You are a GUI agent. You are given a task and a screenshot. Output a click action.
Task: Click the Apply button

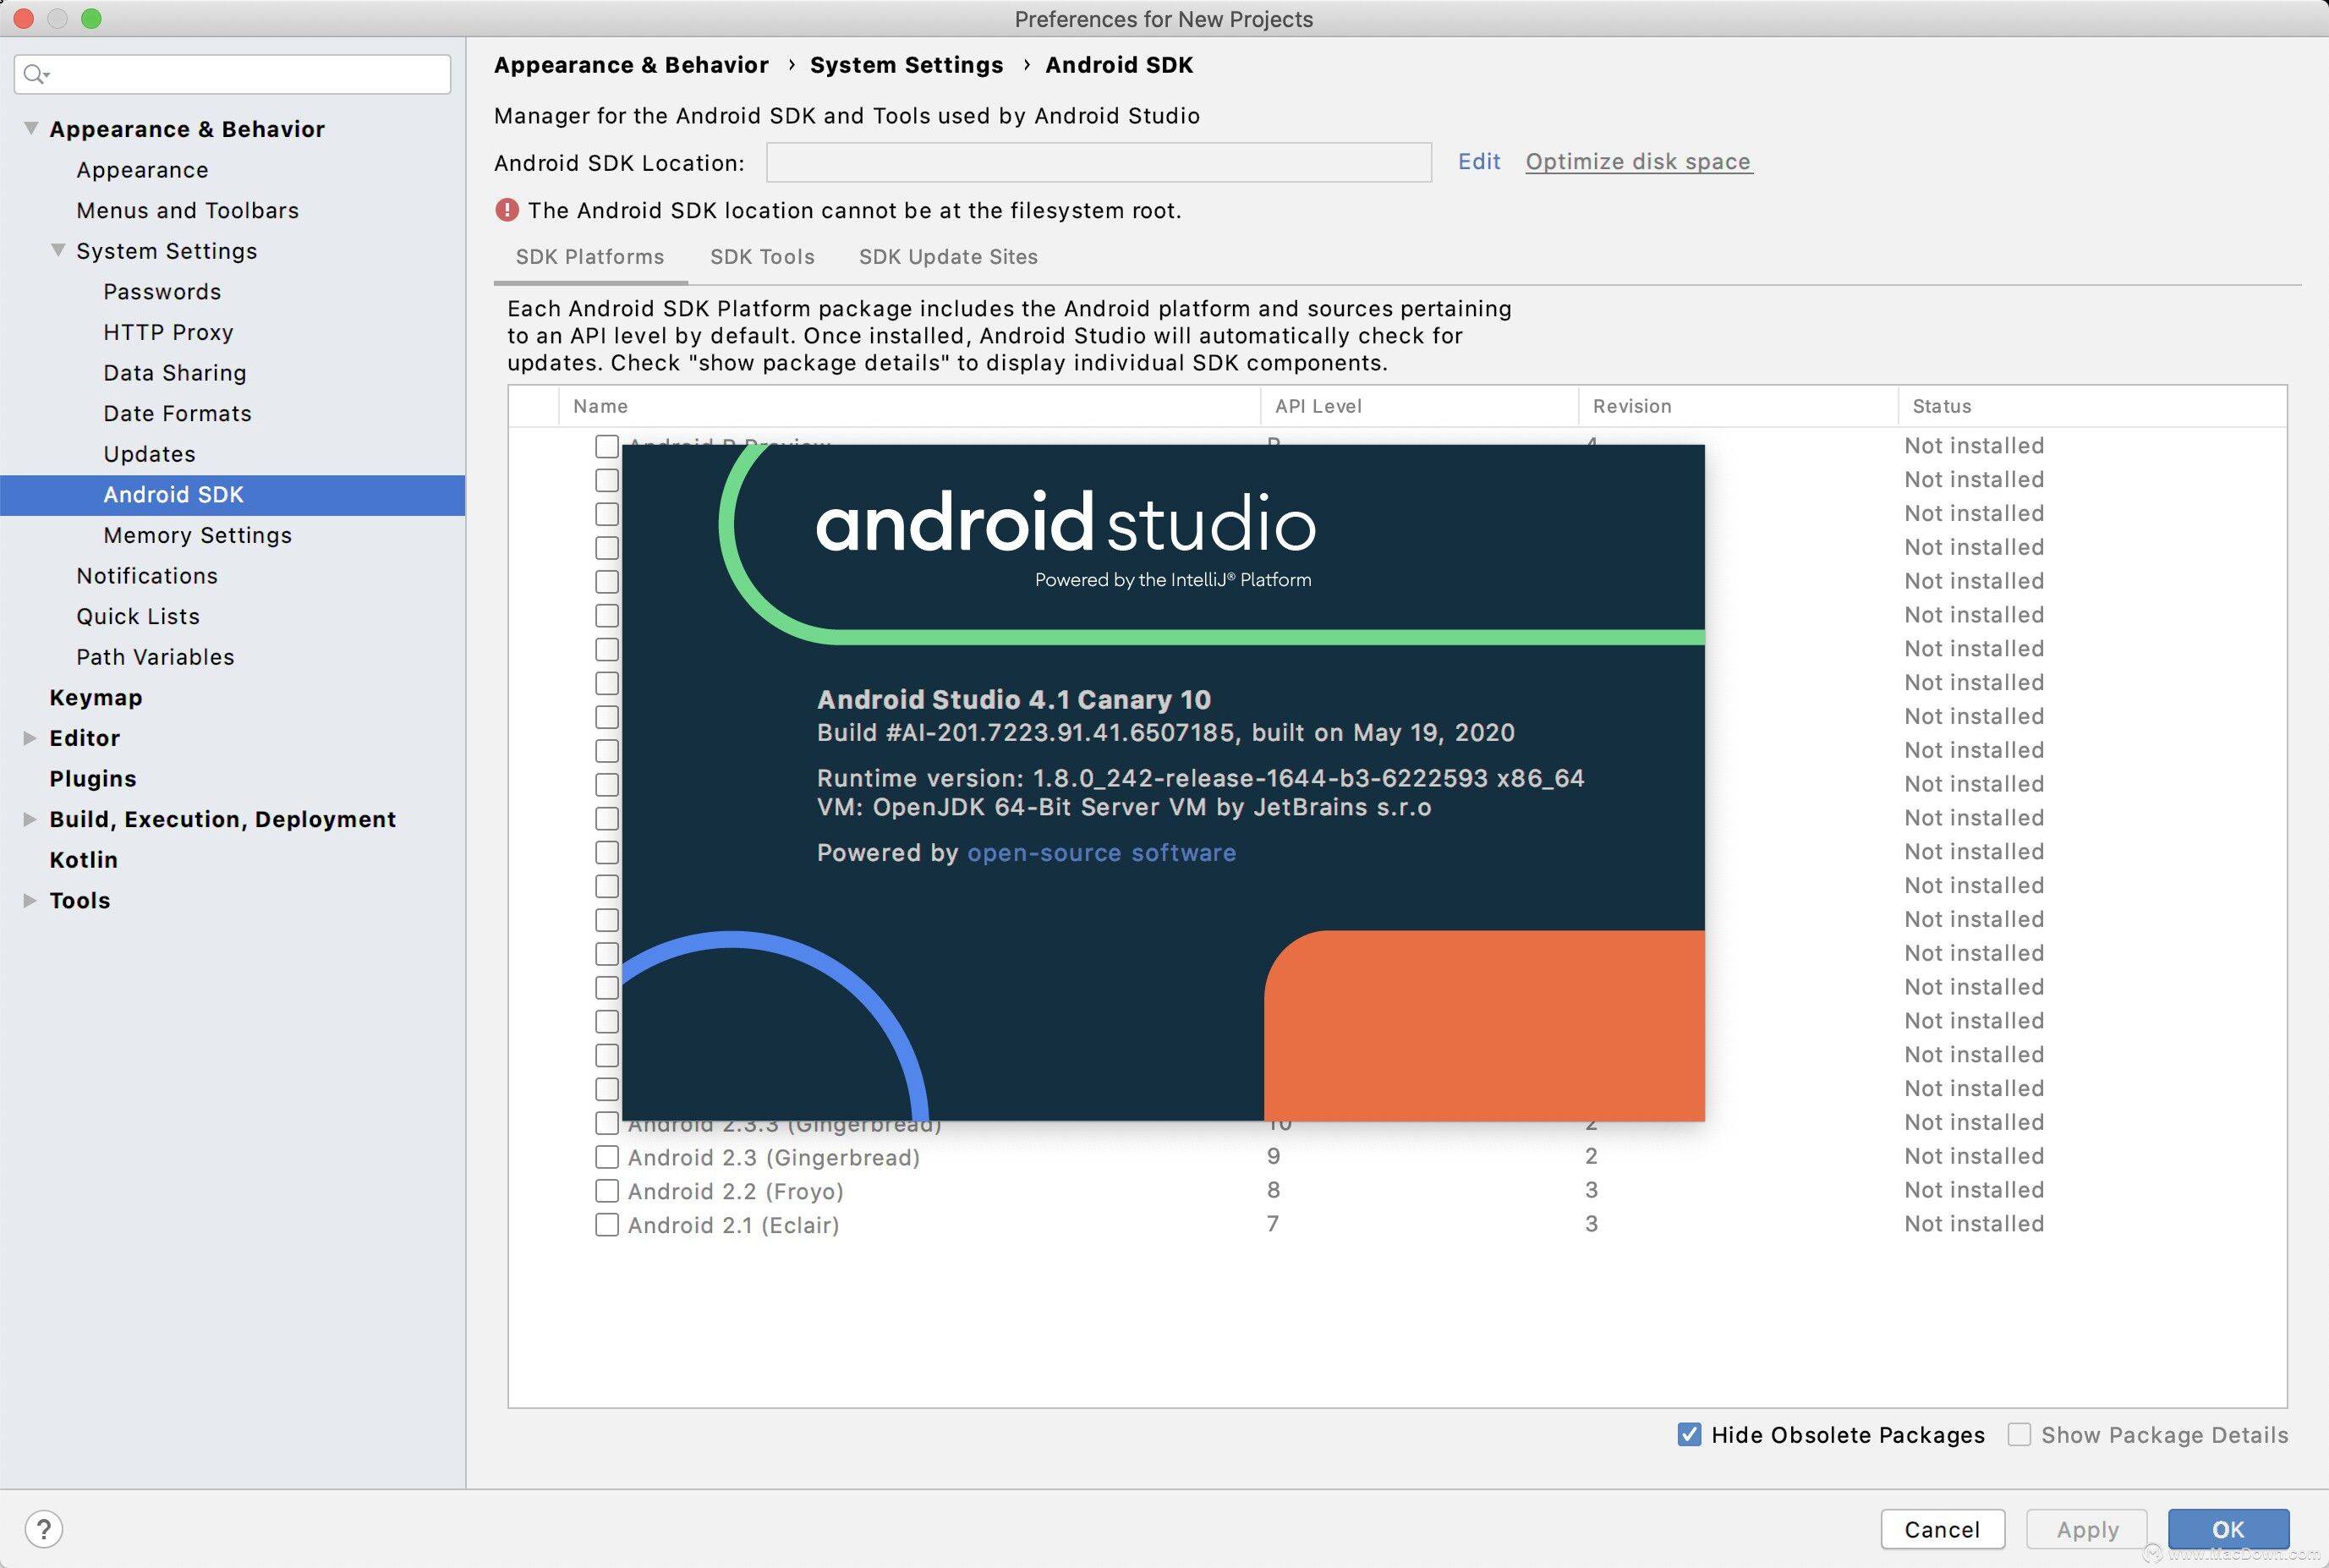(2087, 1529)
